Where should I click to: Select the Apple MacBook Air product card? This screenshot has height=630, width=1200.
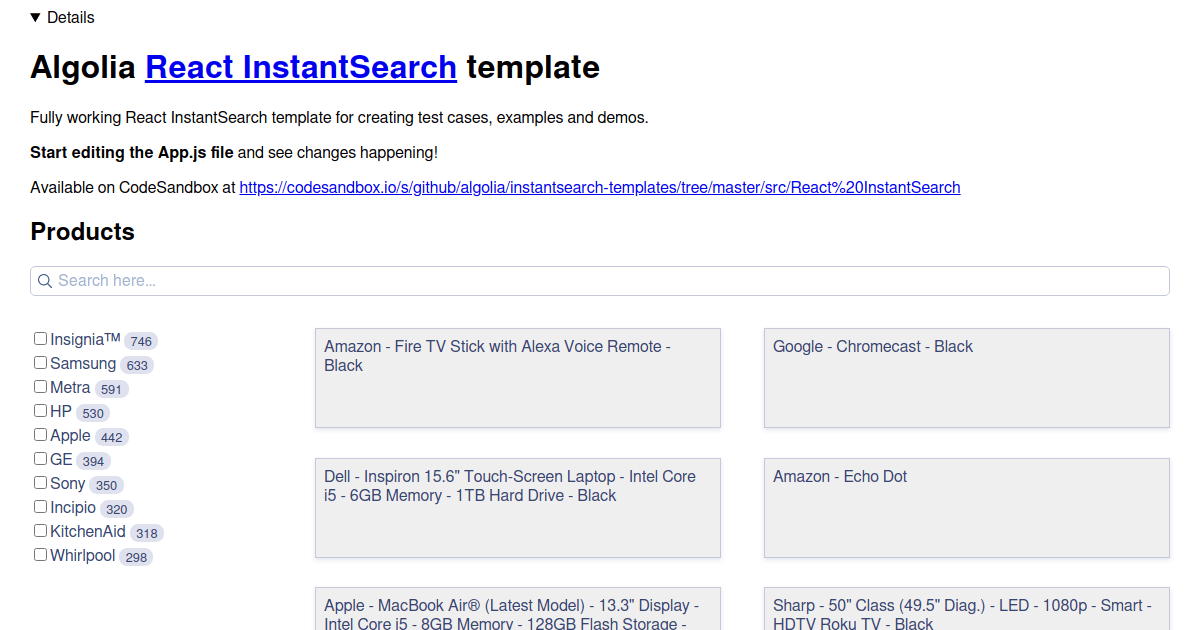coord(518,609)
